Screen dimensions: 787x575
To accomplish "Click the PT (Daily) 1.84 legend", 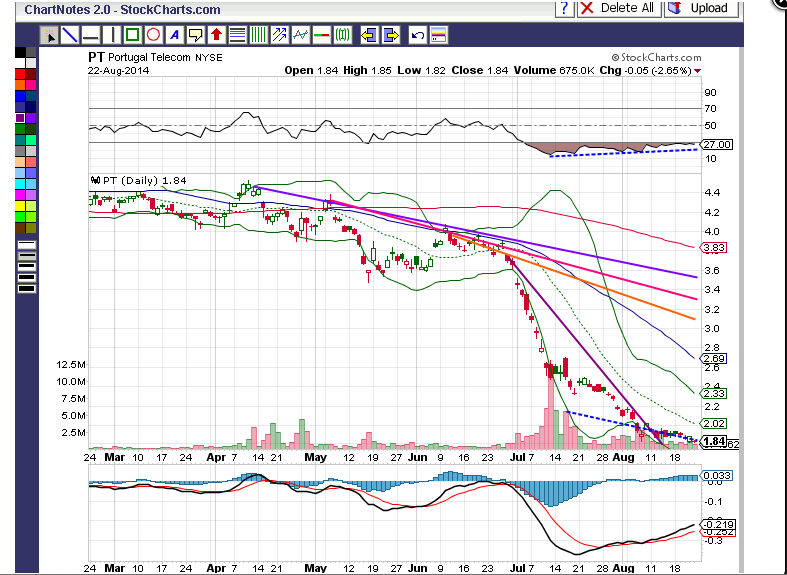I will (x=139, y=181).
